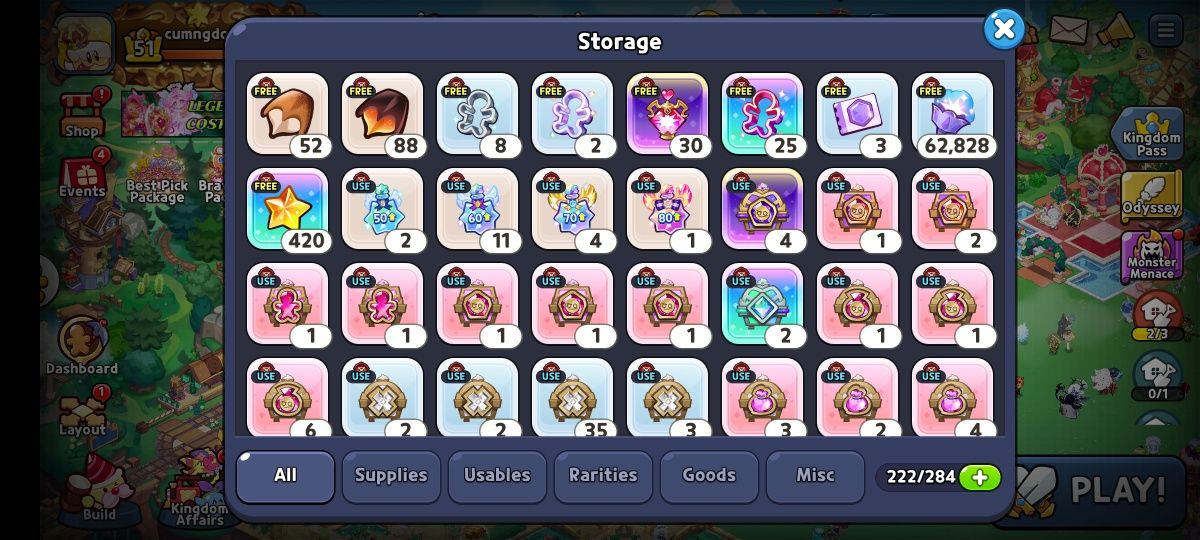Screen dimensions: 1200x540
Task: Select the All storage tab
Action: pos(285,476)
